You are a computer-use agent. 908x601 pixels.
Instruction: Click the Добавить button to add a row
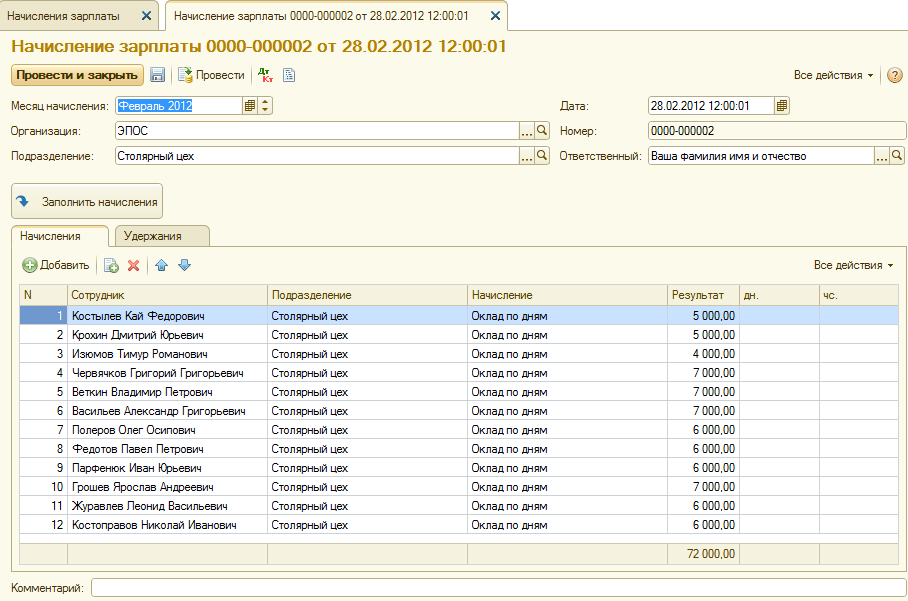(x=57, y=265)
